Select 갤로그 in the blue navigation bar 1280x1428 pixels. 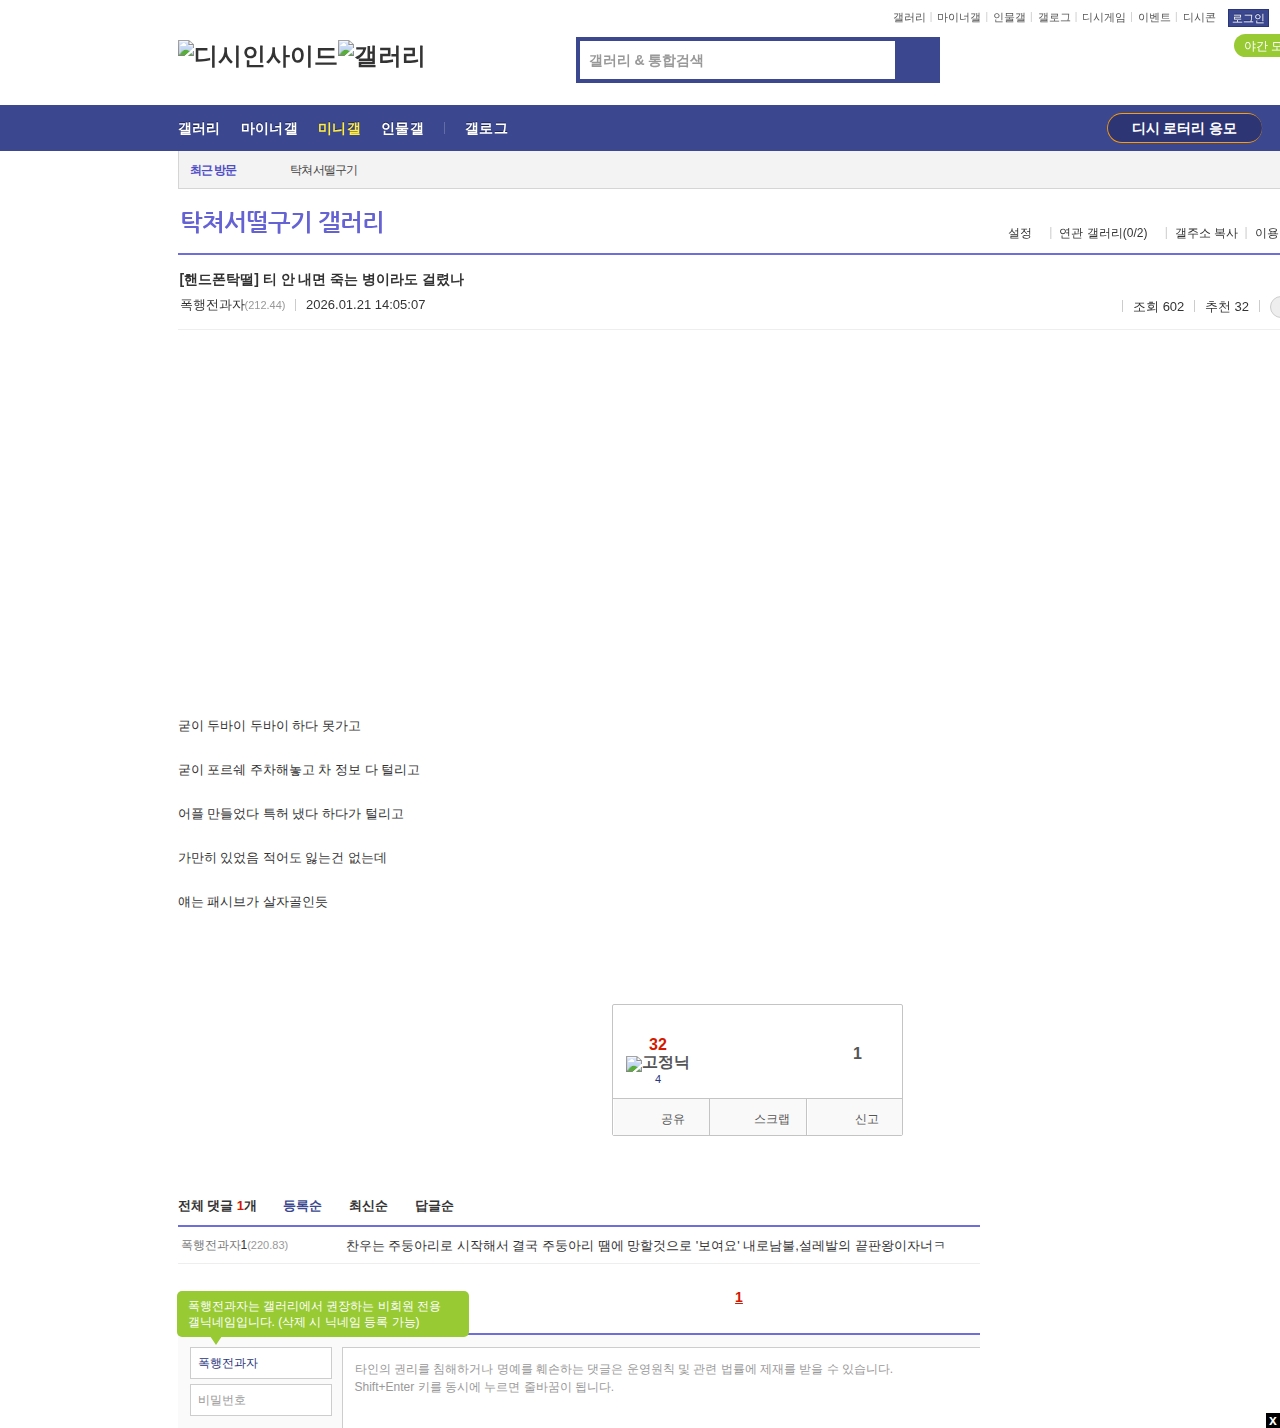pos(486,128)
